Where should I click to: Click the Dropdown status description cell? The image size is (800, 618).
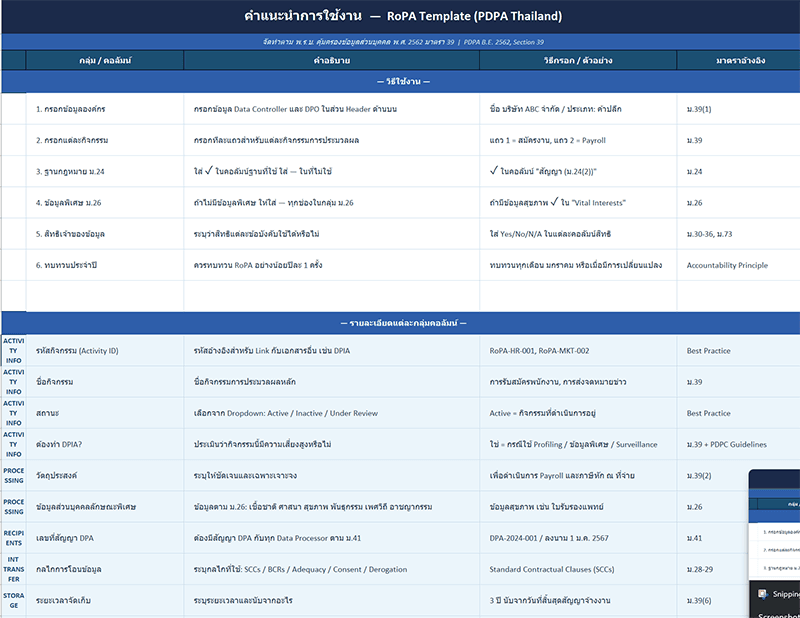click(x=332, y=413)
